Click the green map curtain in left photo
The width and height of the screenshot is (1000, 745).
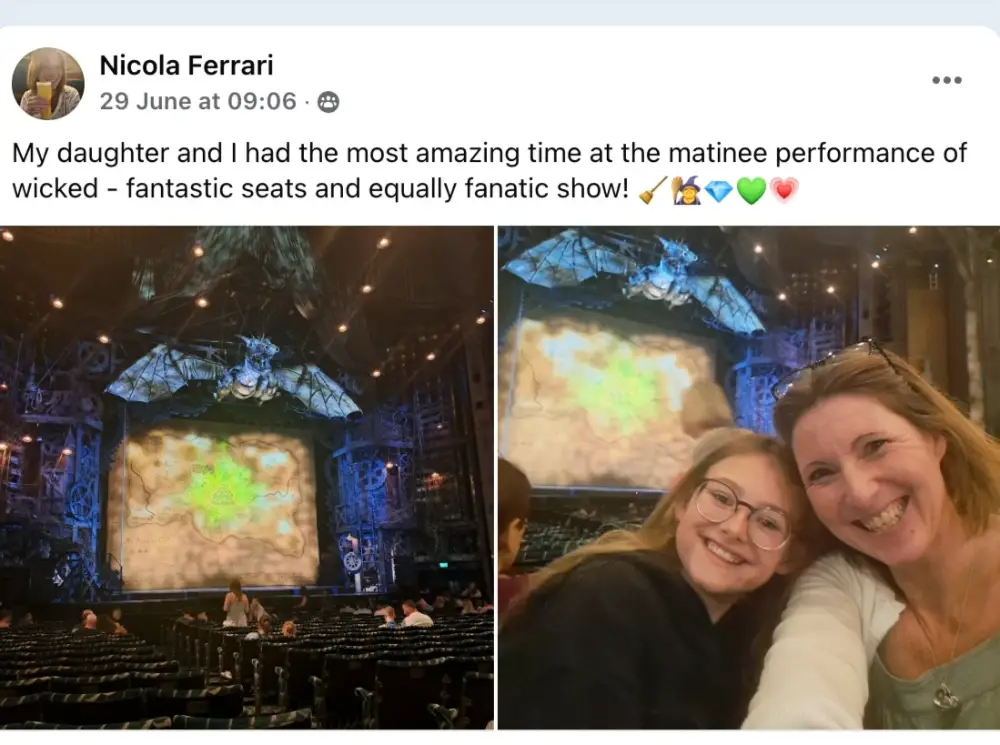click(x=214, y=505)
